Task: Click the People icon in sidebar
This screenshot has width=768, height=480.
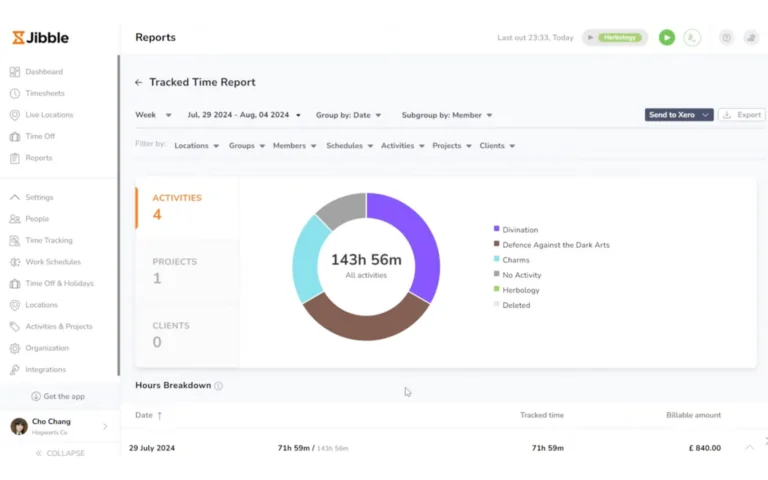Action: coord(15,218)
